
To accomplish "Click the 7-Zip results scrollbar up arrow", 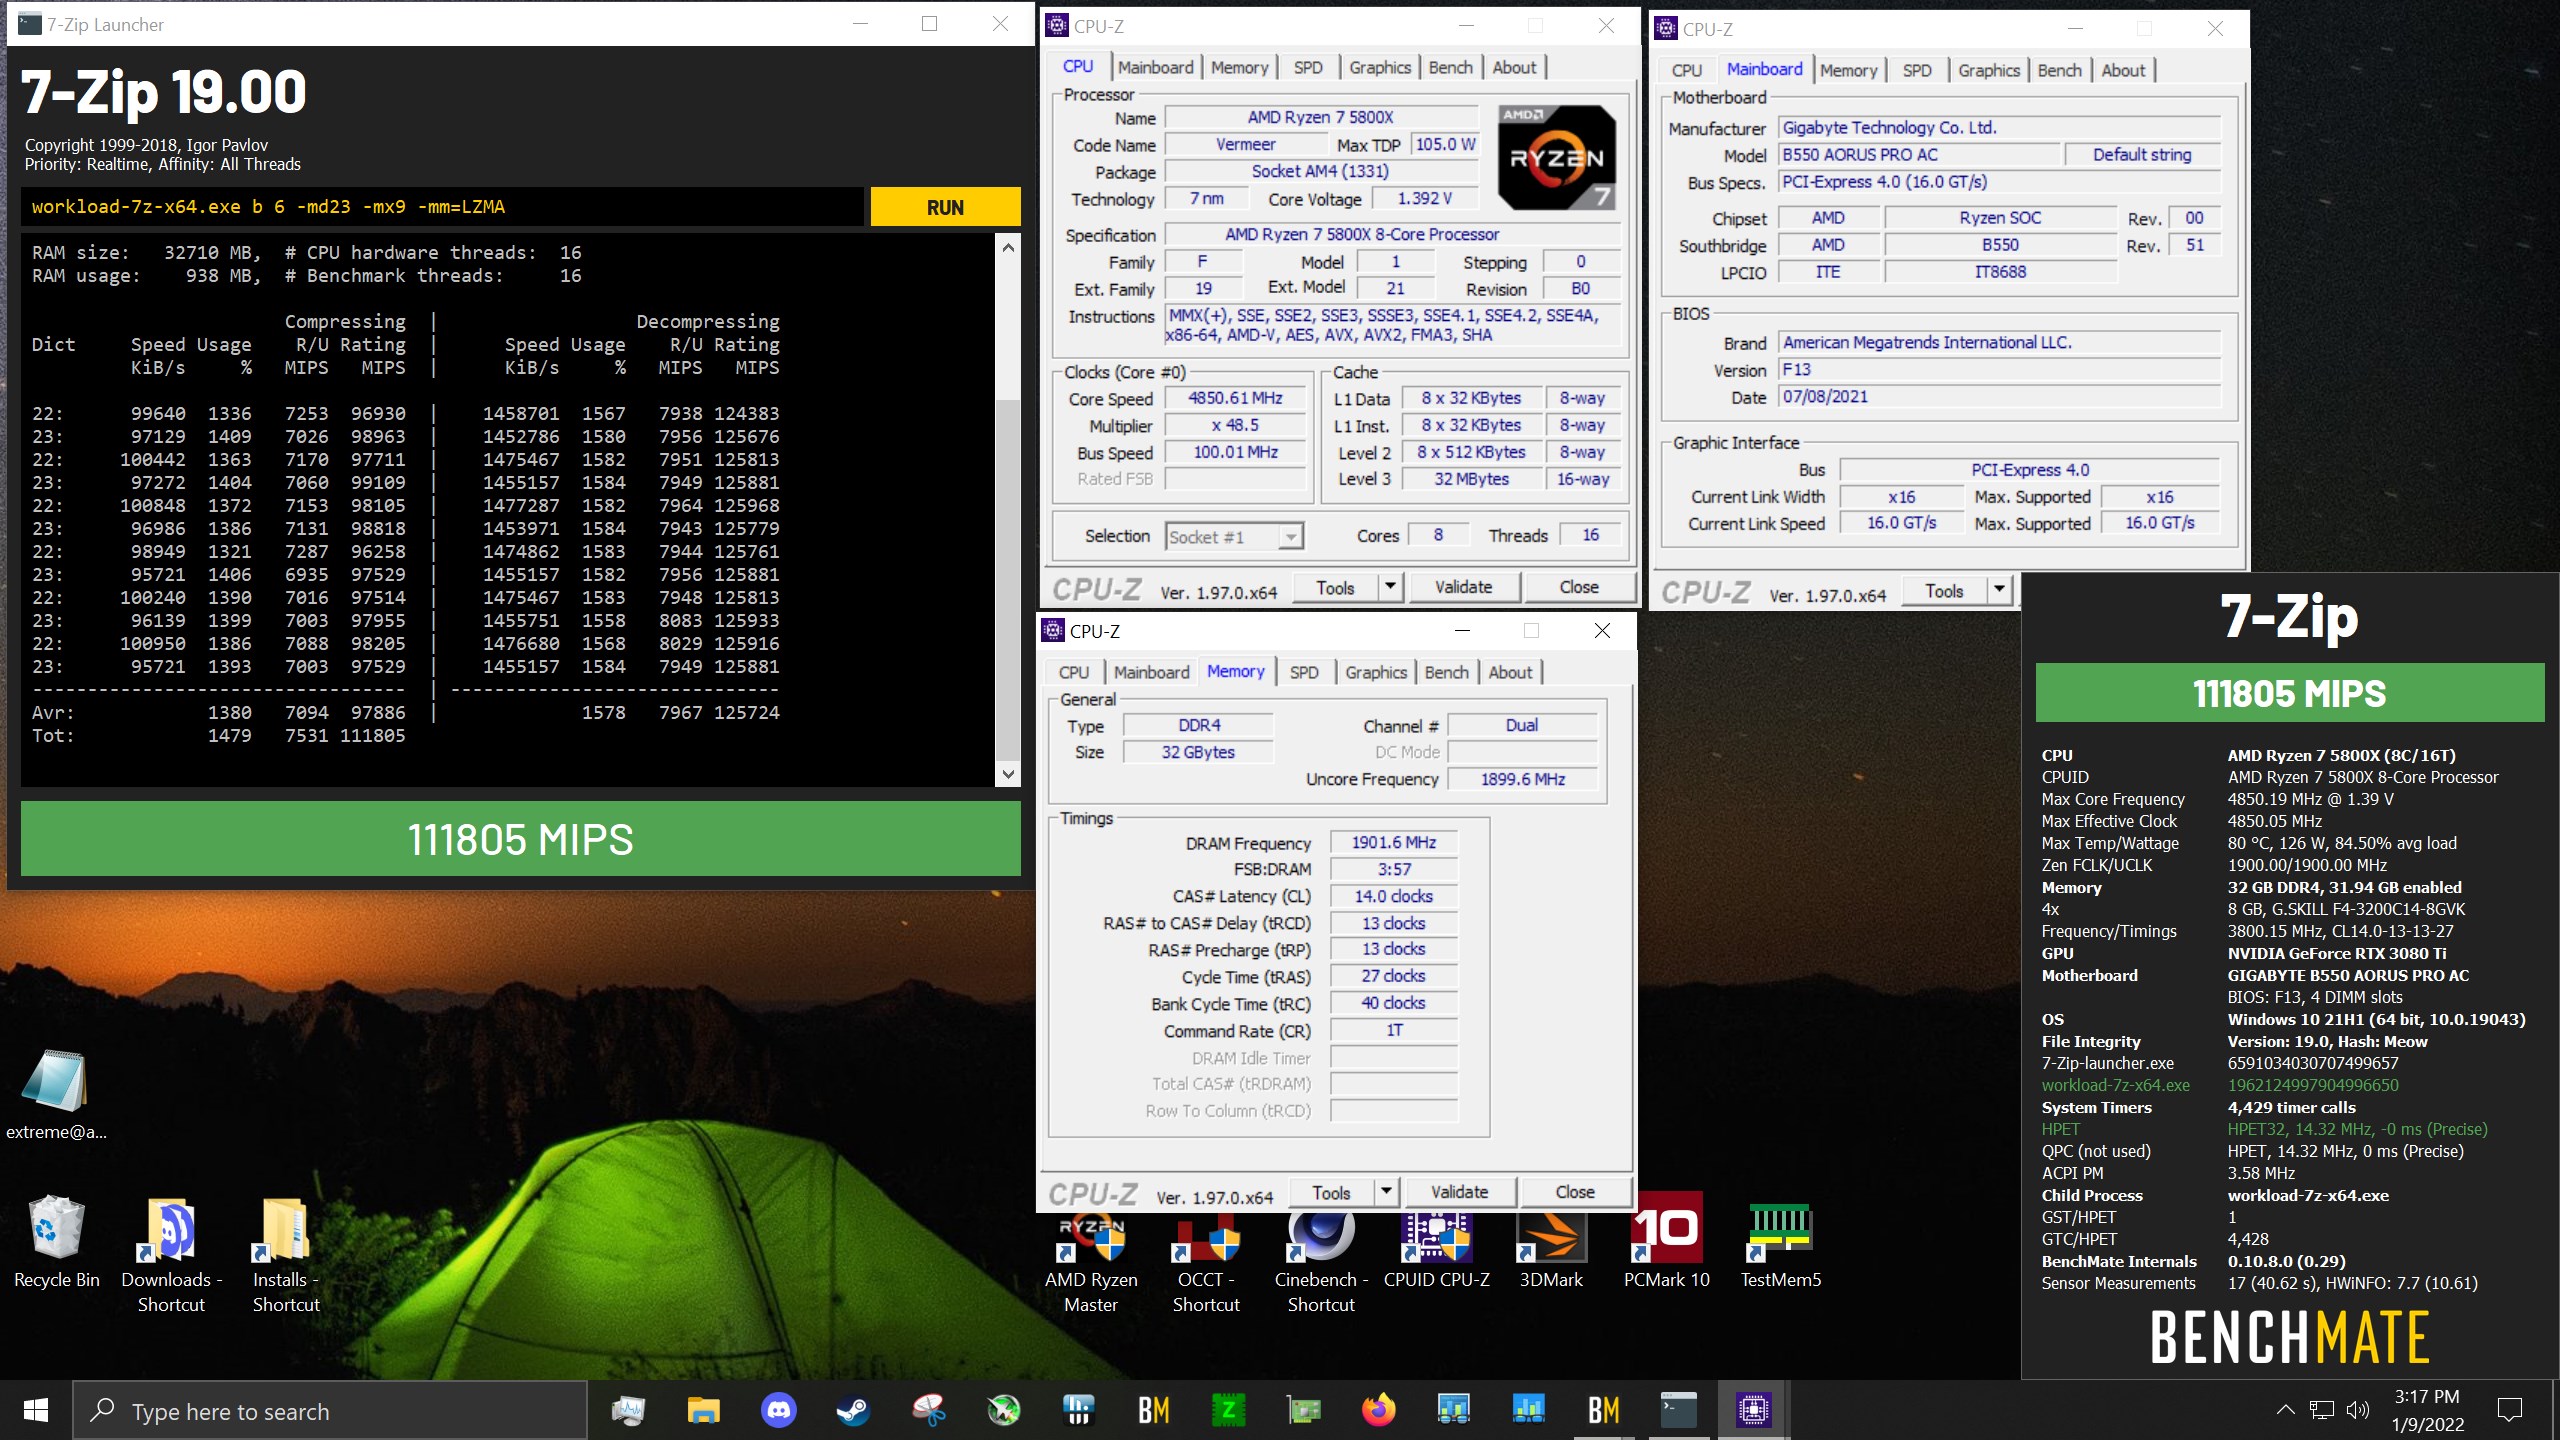I will click(1008, 247).
